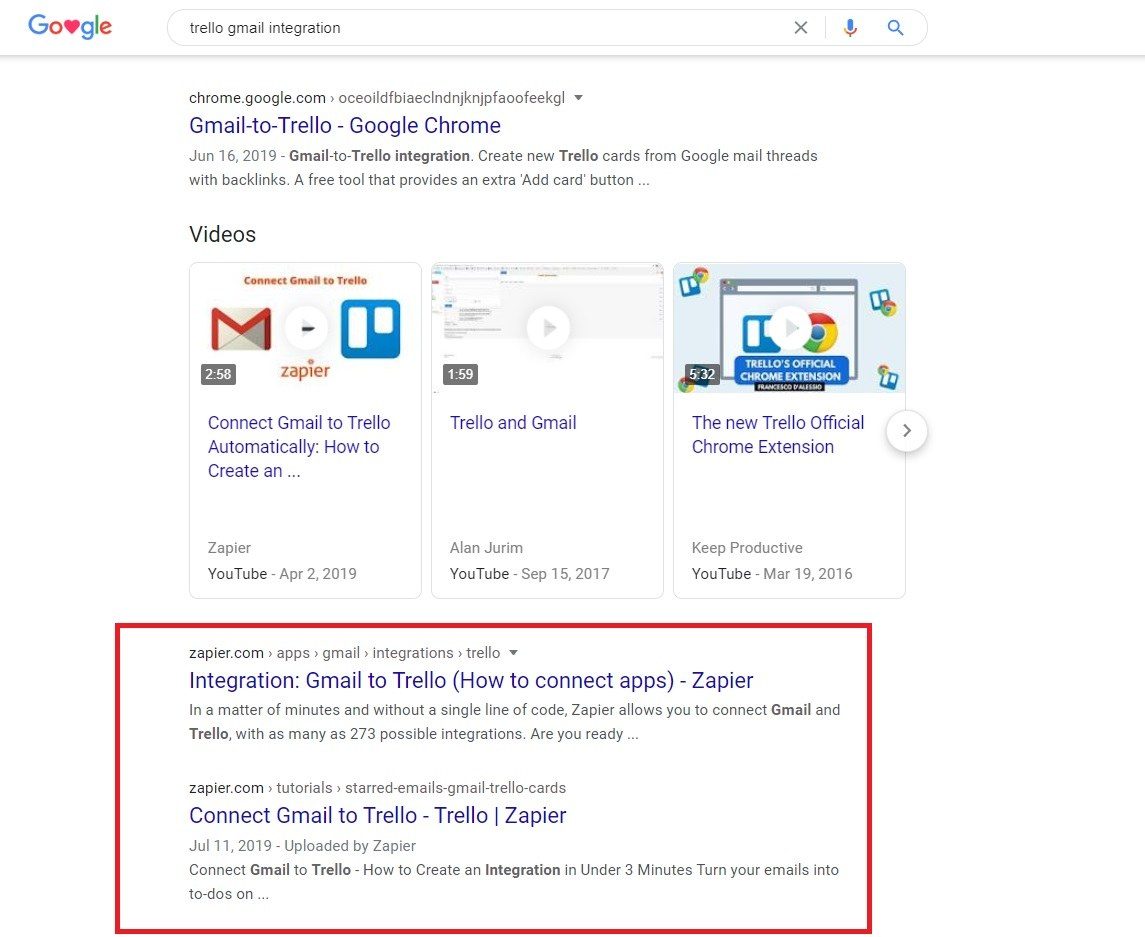This screenshot has width=1145, height=937.
Task: Click the 'Keep Productive' channel name
Action: pyautogui.click(x=747, y=548)
